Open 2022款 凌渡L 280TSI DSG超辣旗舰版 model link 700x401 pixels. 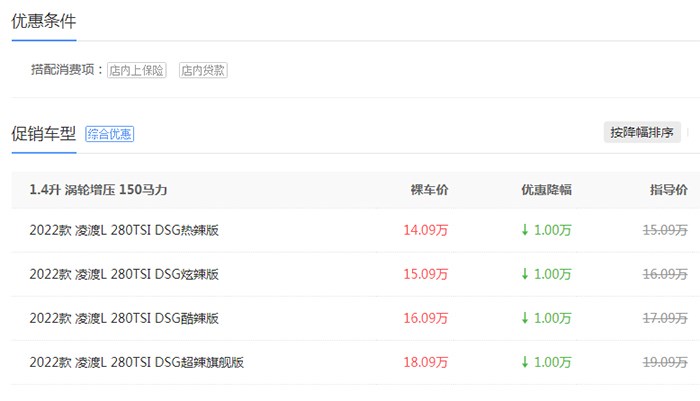[137, 362]
